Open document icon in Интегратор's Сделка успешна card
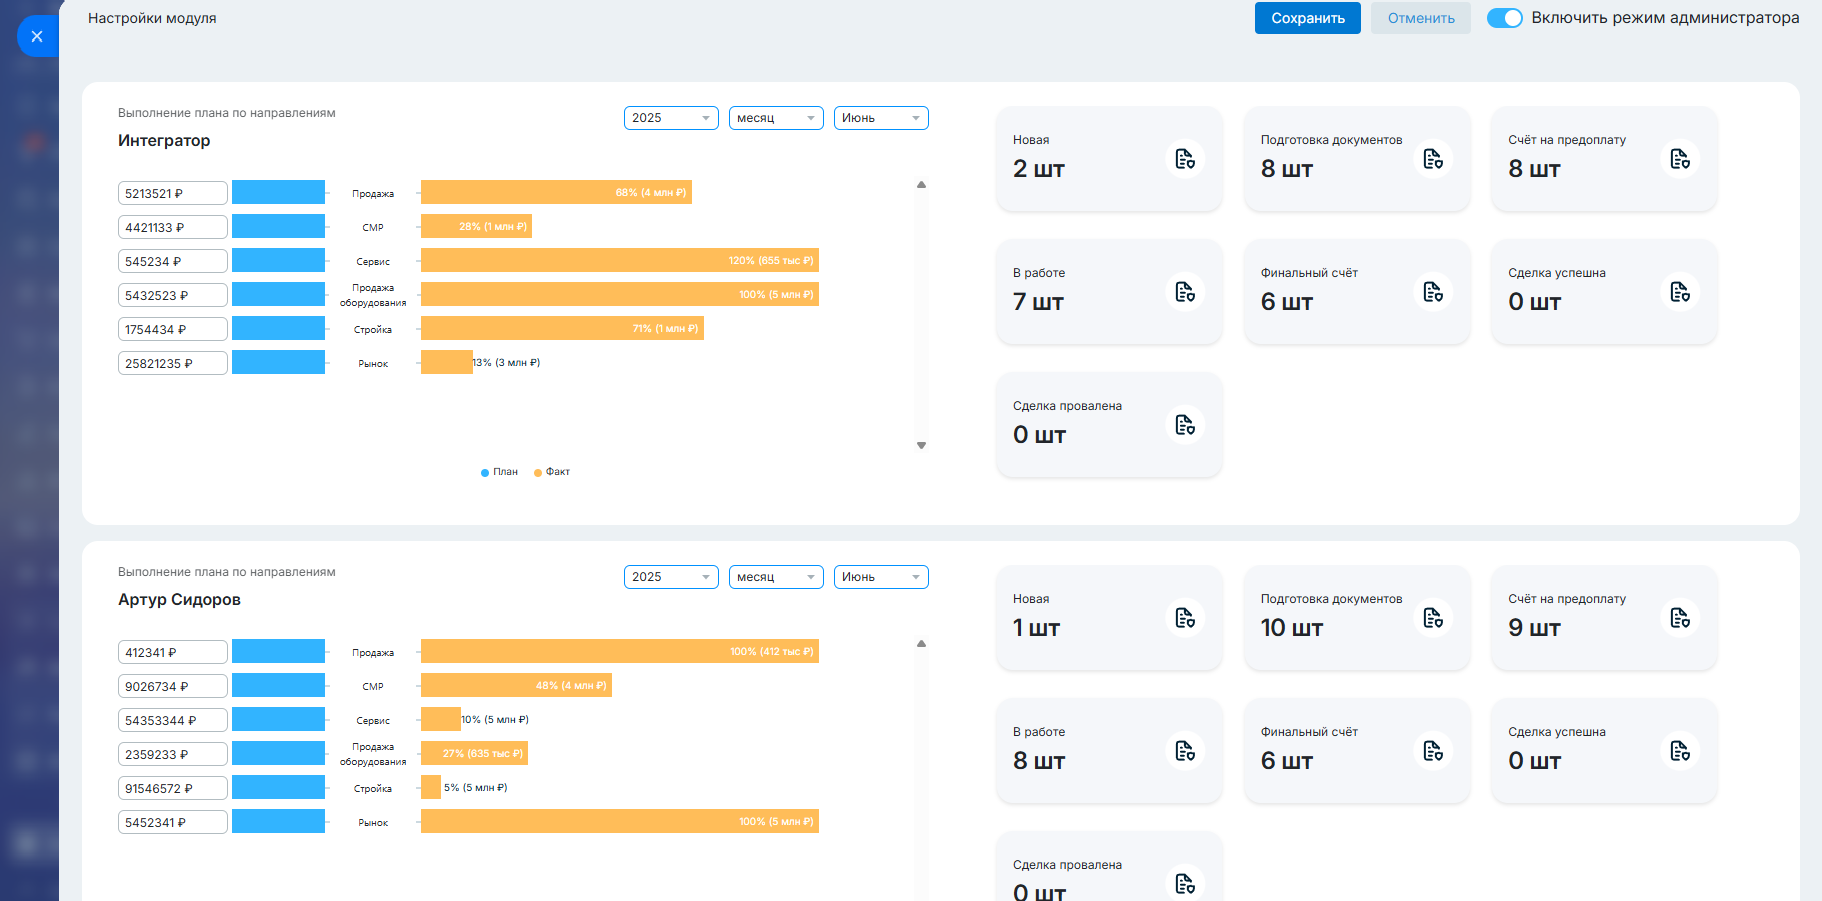The image size is (1822, 901). (1680, 292)
